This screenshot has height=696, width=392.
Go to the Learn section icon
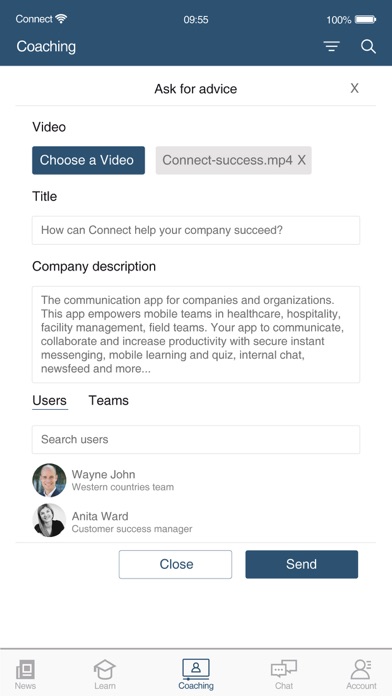click(105, 669)
